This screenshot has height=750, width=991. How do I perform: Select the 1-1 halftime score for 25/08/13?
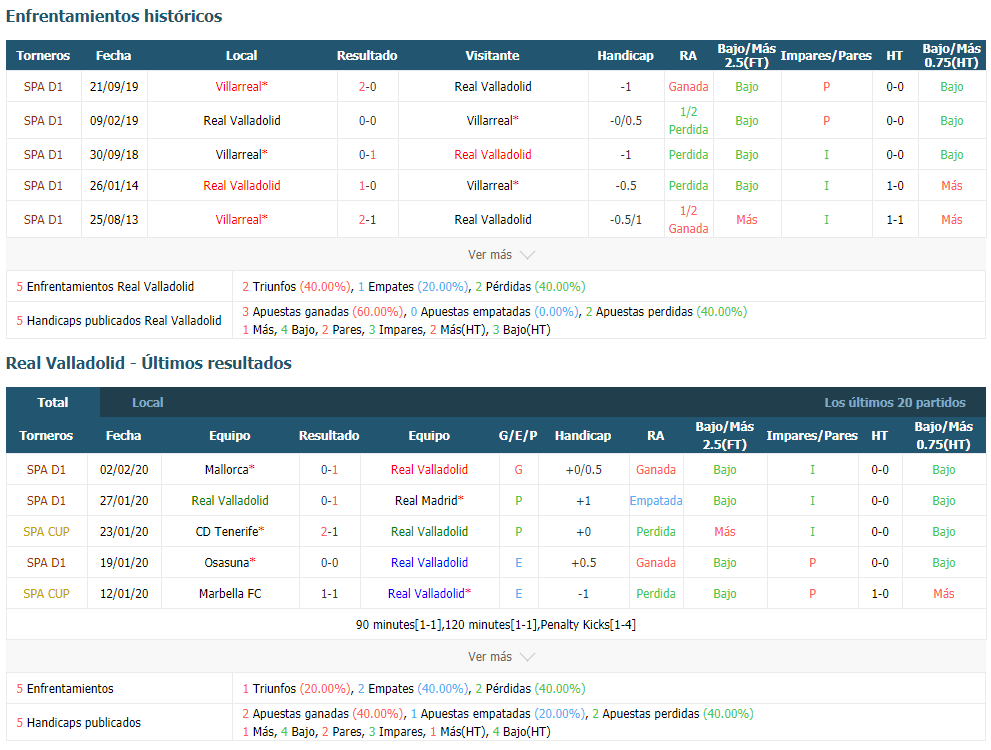tap(894, 220)
